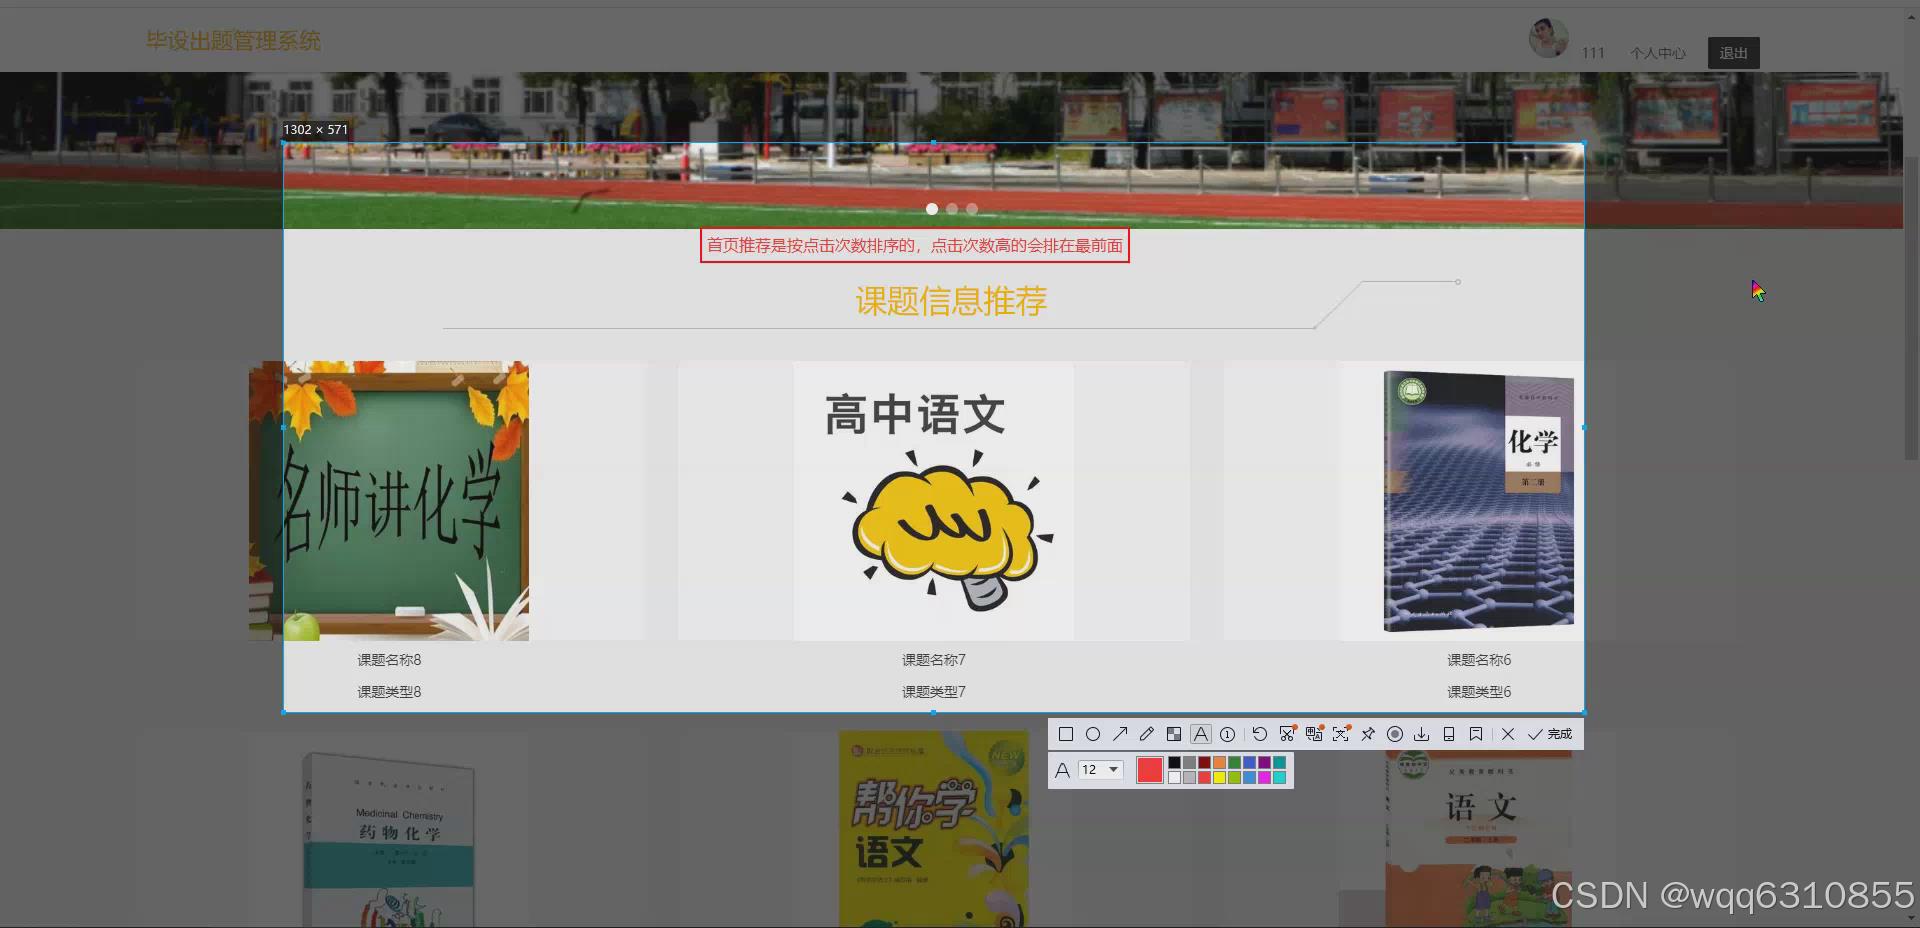This screenshot has width=1920, height=928.
Task: Select first carousel indicator dot
Action: tap(932, 209)
